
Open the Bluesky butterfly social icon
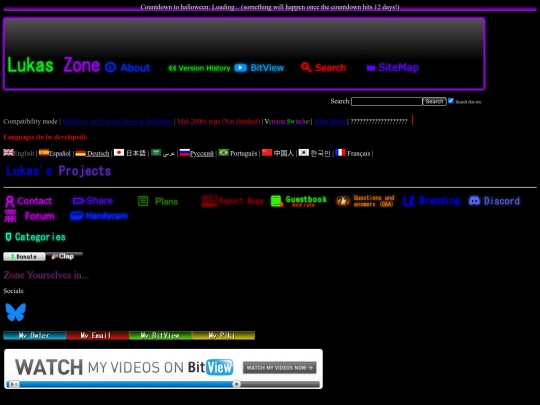[x=15, y=312]
